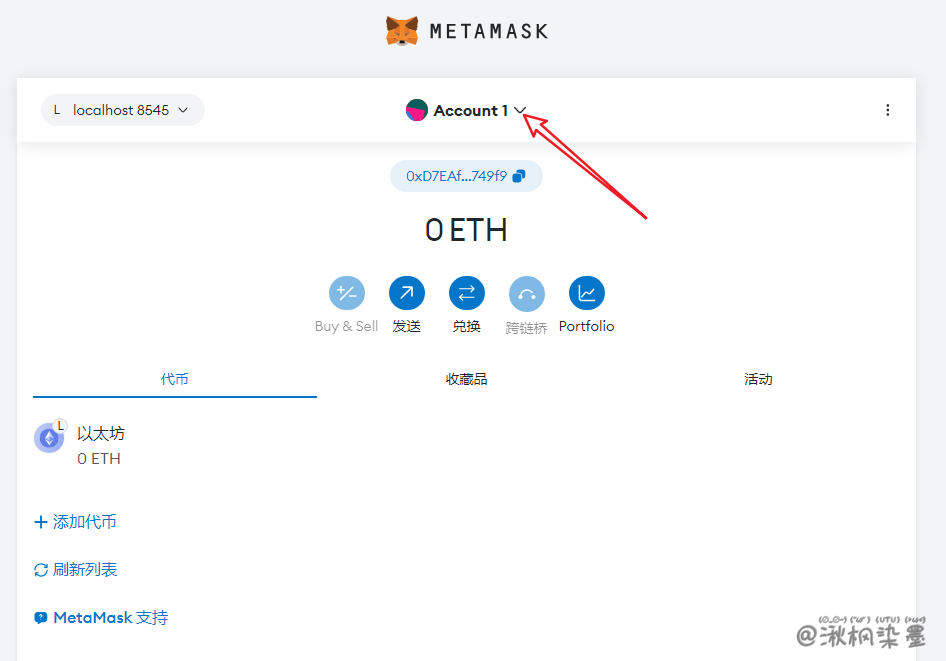
Task: Expand the Account 1 chevron
Action: pos(520,111)
